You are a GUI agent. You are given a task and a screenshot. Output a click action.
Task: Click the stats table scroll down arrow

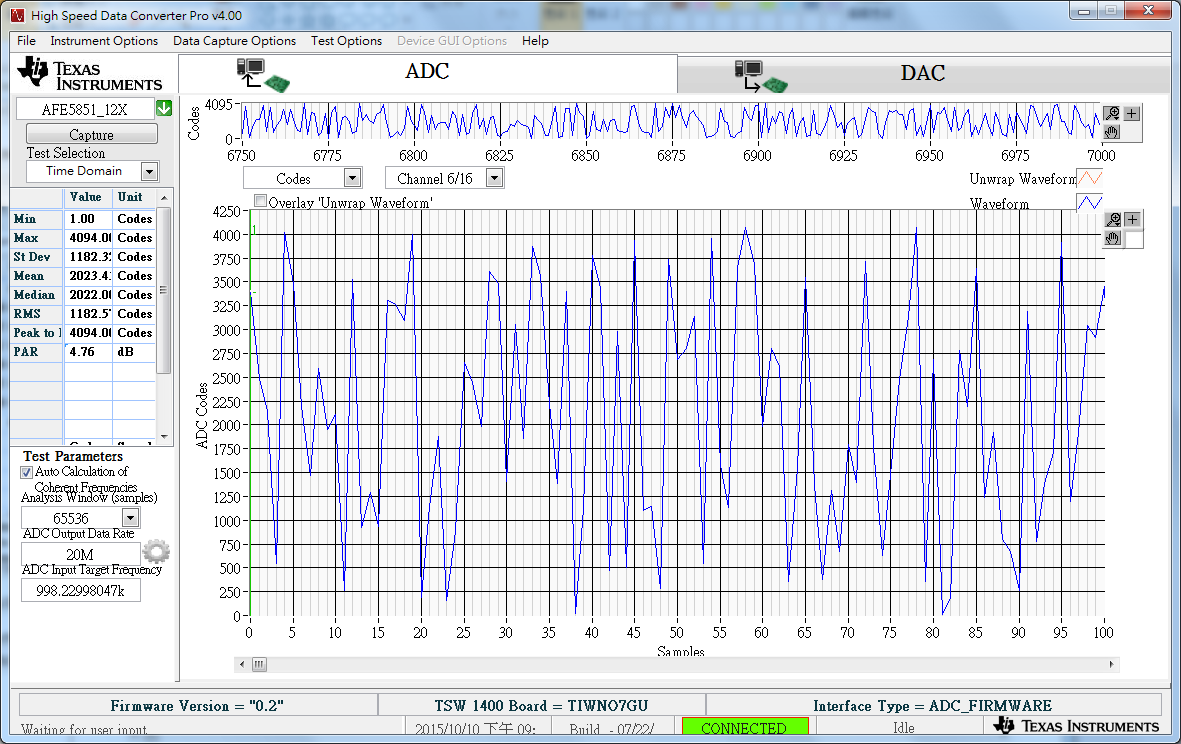[164, 436]
